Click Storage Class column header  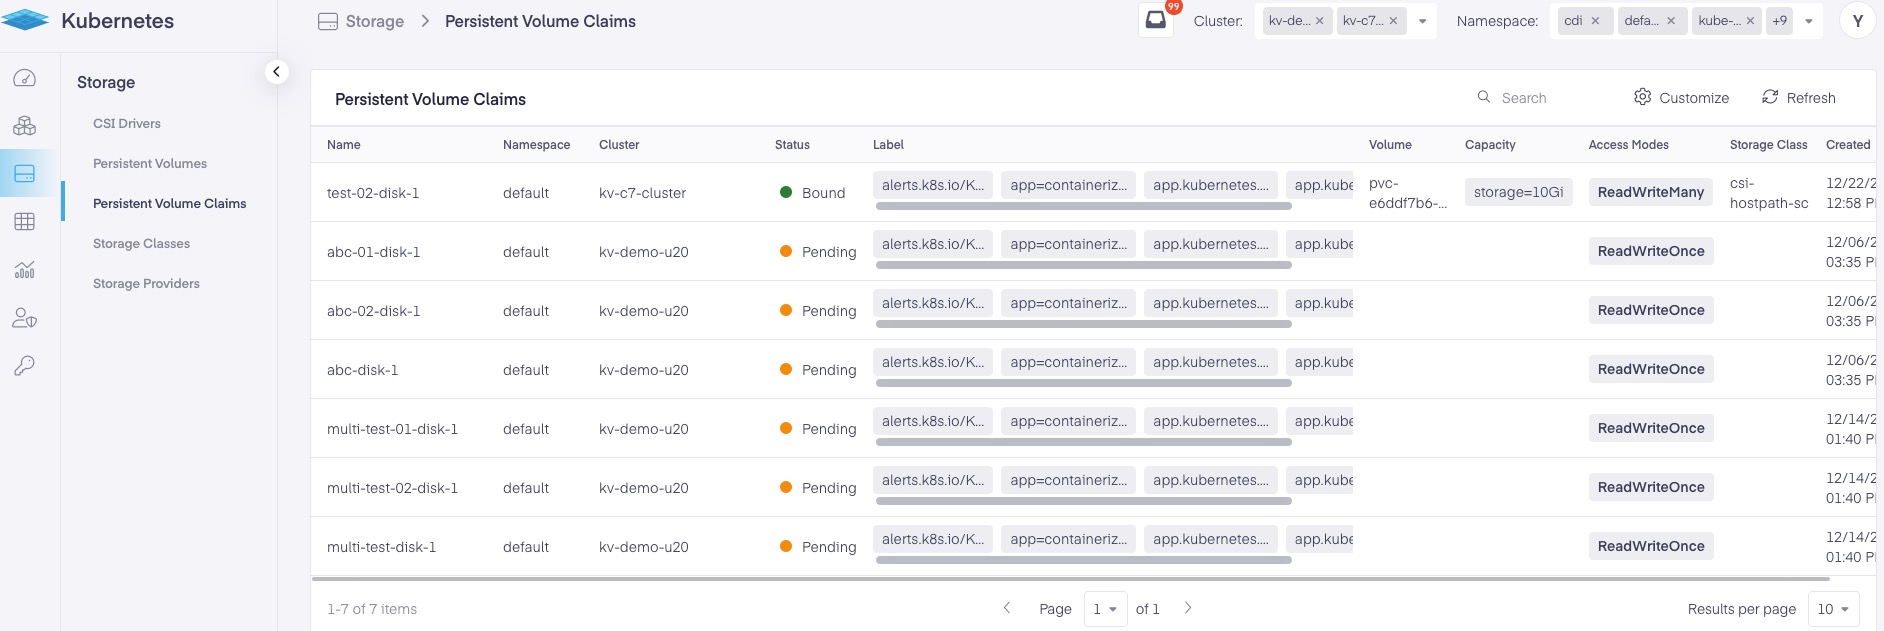click(x=1768, y=145)
